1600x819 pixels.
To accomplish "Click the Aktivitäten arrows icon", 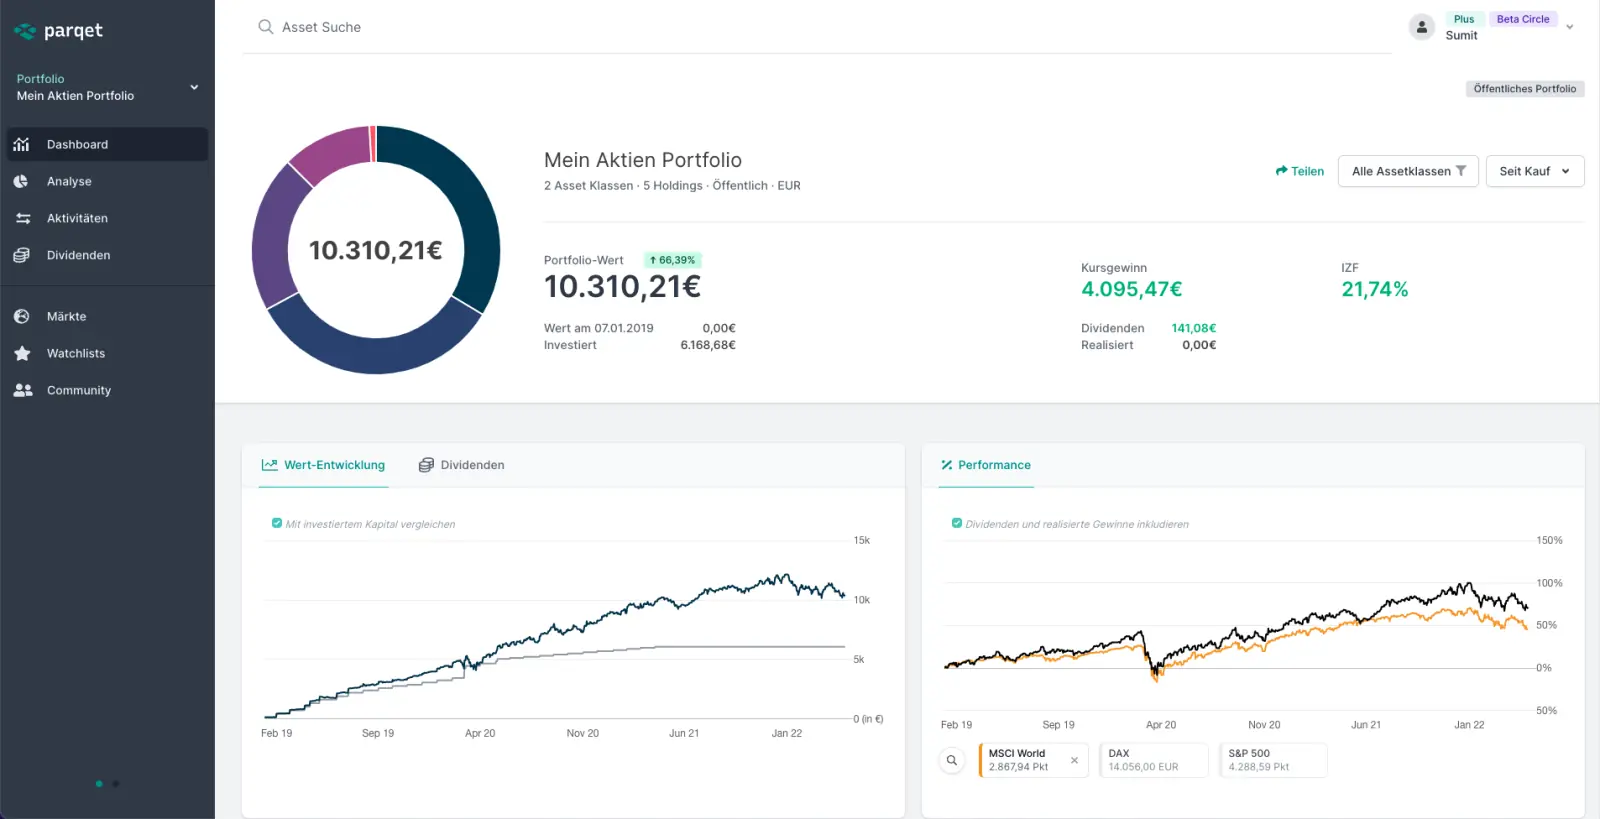I will tap(22, 218).
